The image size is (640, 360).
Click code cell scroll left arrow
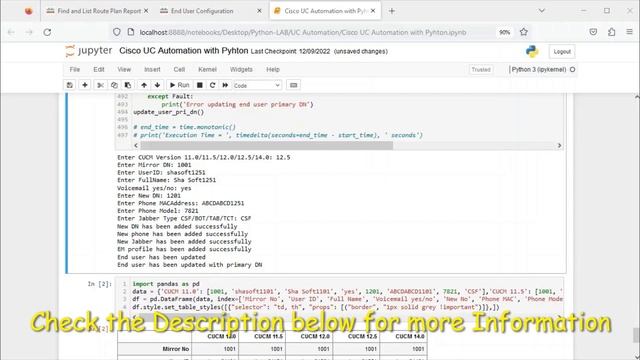136,145
